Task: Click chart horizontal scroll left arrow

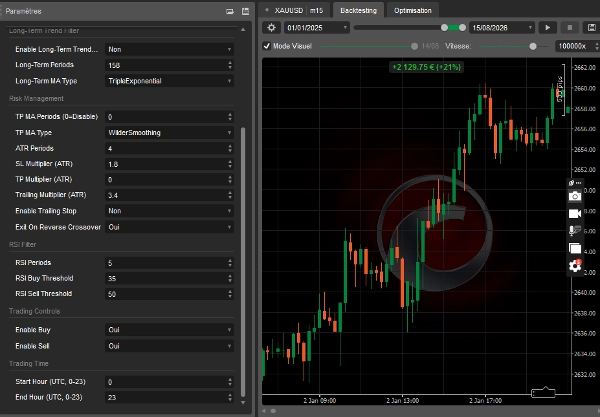Action: pyautogui.click(x=264, y=411)
